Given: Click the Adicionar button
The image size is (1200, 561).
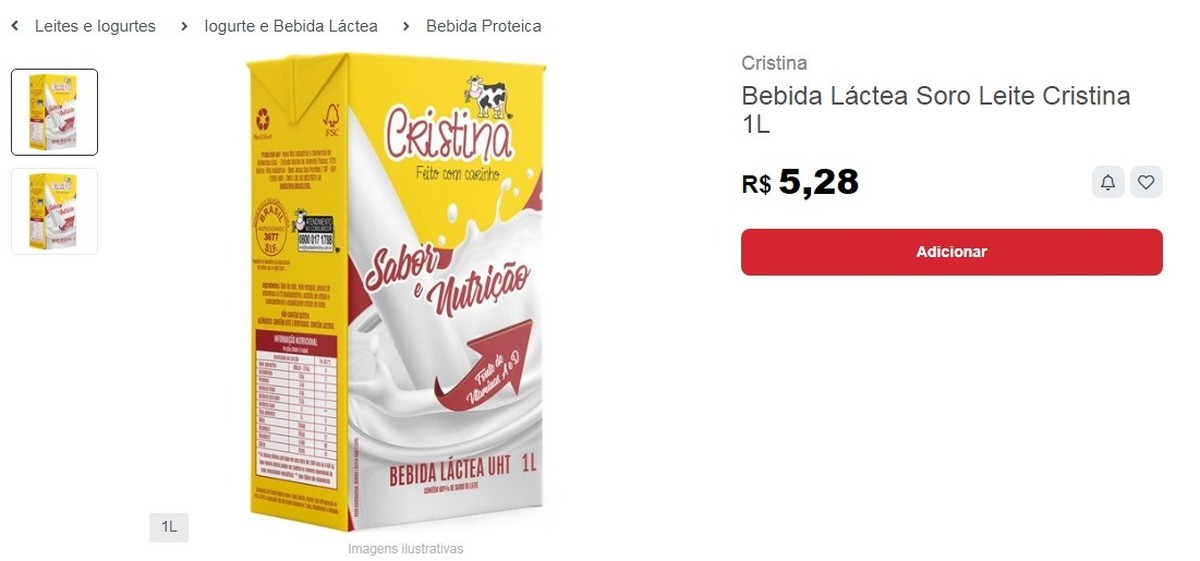Looking at the screenshot, I should 951,252.
